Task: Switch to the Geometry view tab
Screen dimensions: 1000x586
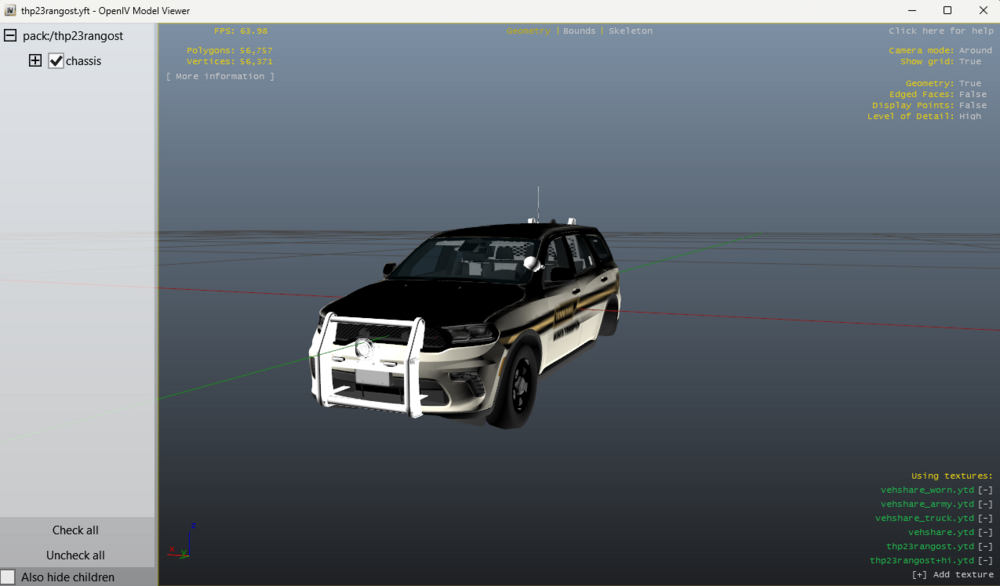Action: [528, 31]
